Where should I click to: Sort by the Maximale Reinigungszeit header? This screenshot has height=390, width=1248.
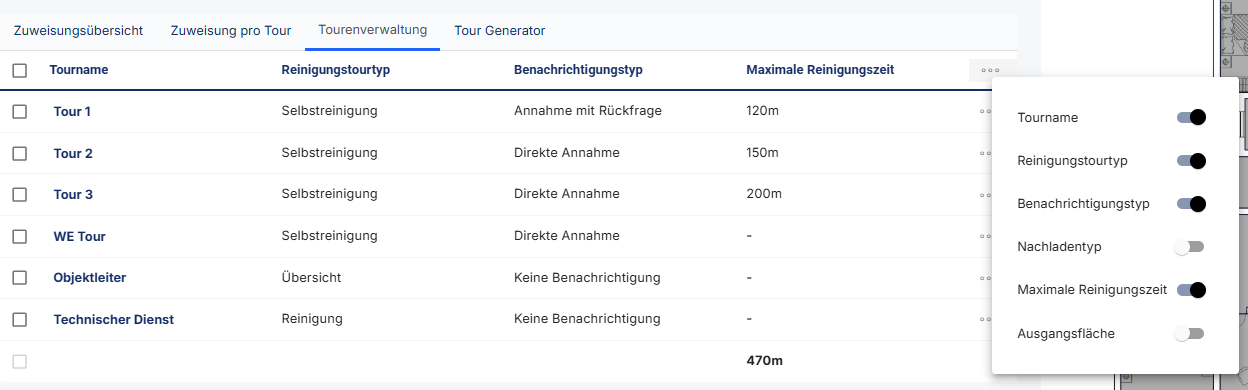[x=820, y=70]
